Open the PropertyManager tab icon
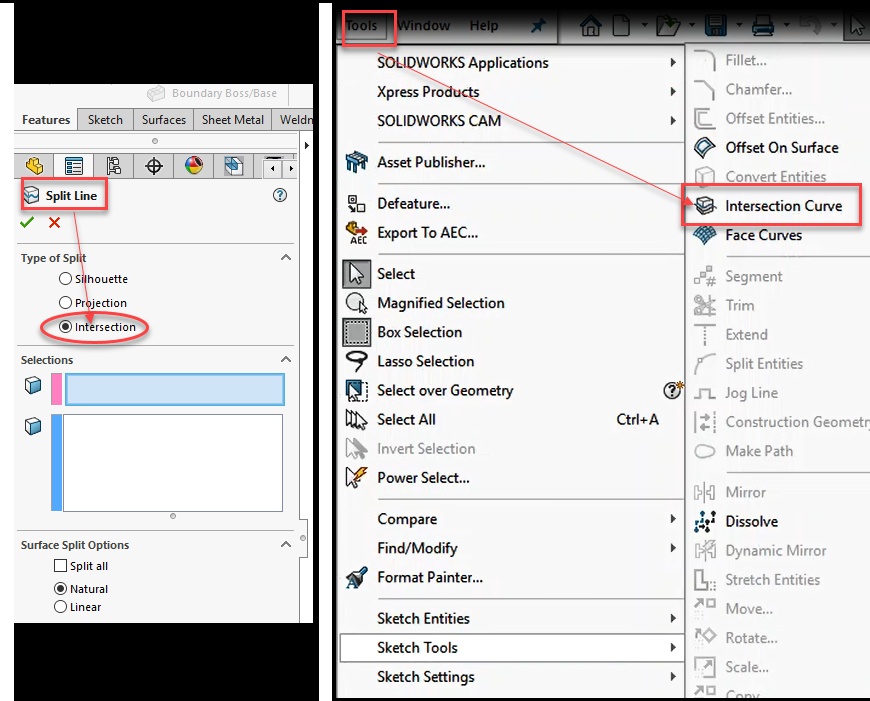This screenshot has width=870, height=701. 74,166
